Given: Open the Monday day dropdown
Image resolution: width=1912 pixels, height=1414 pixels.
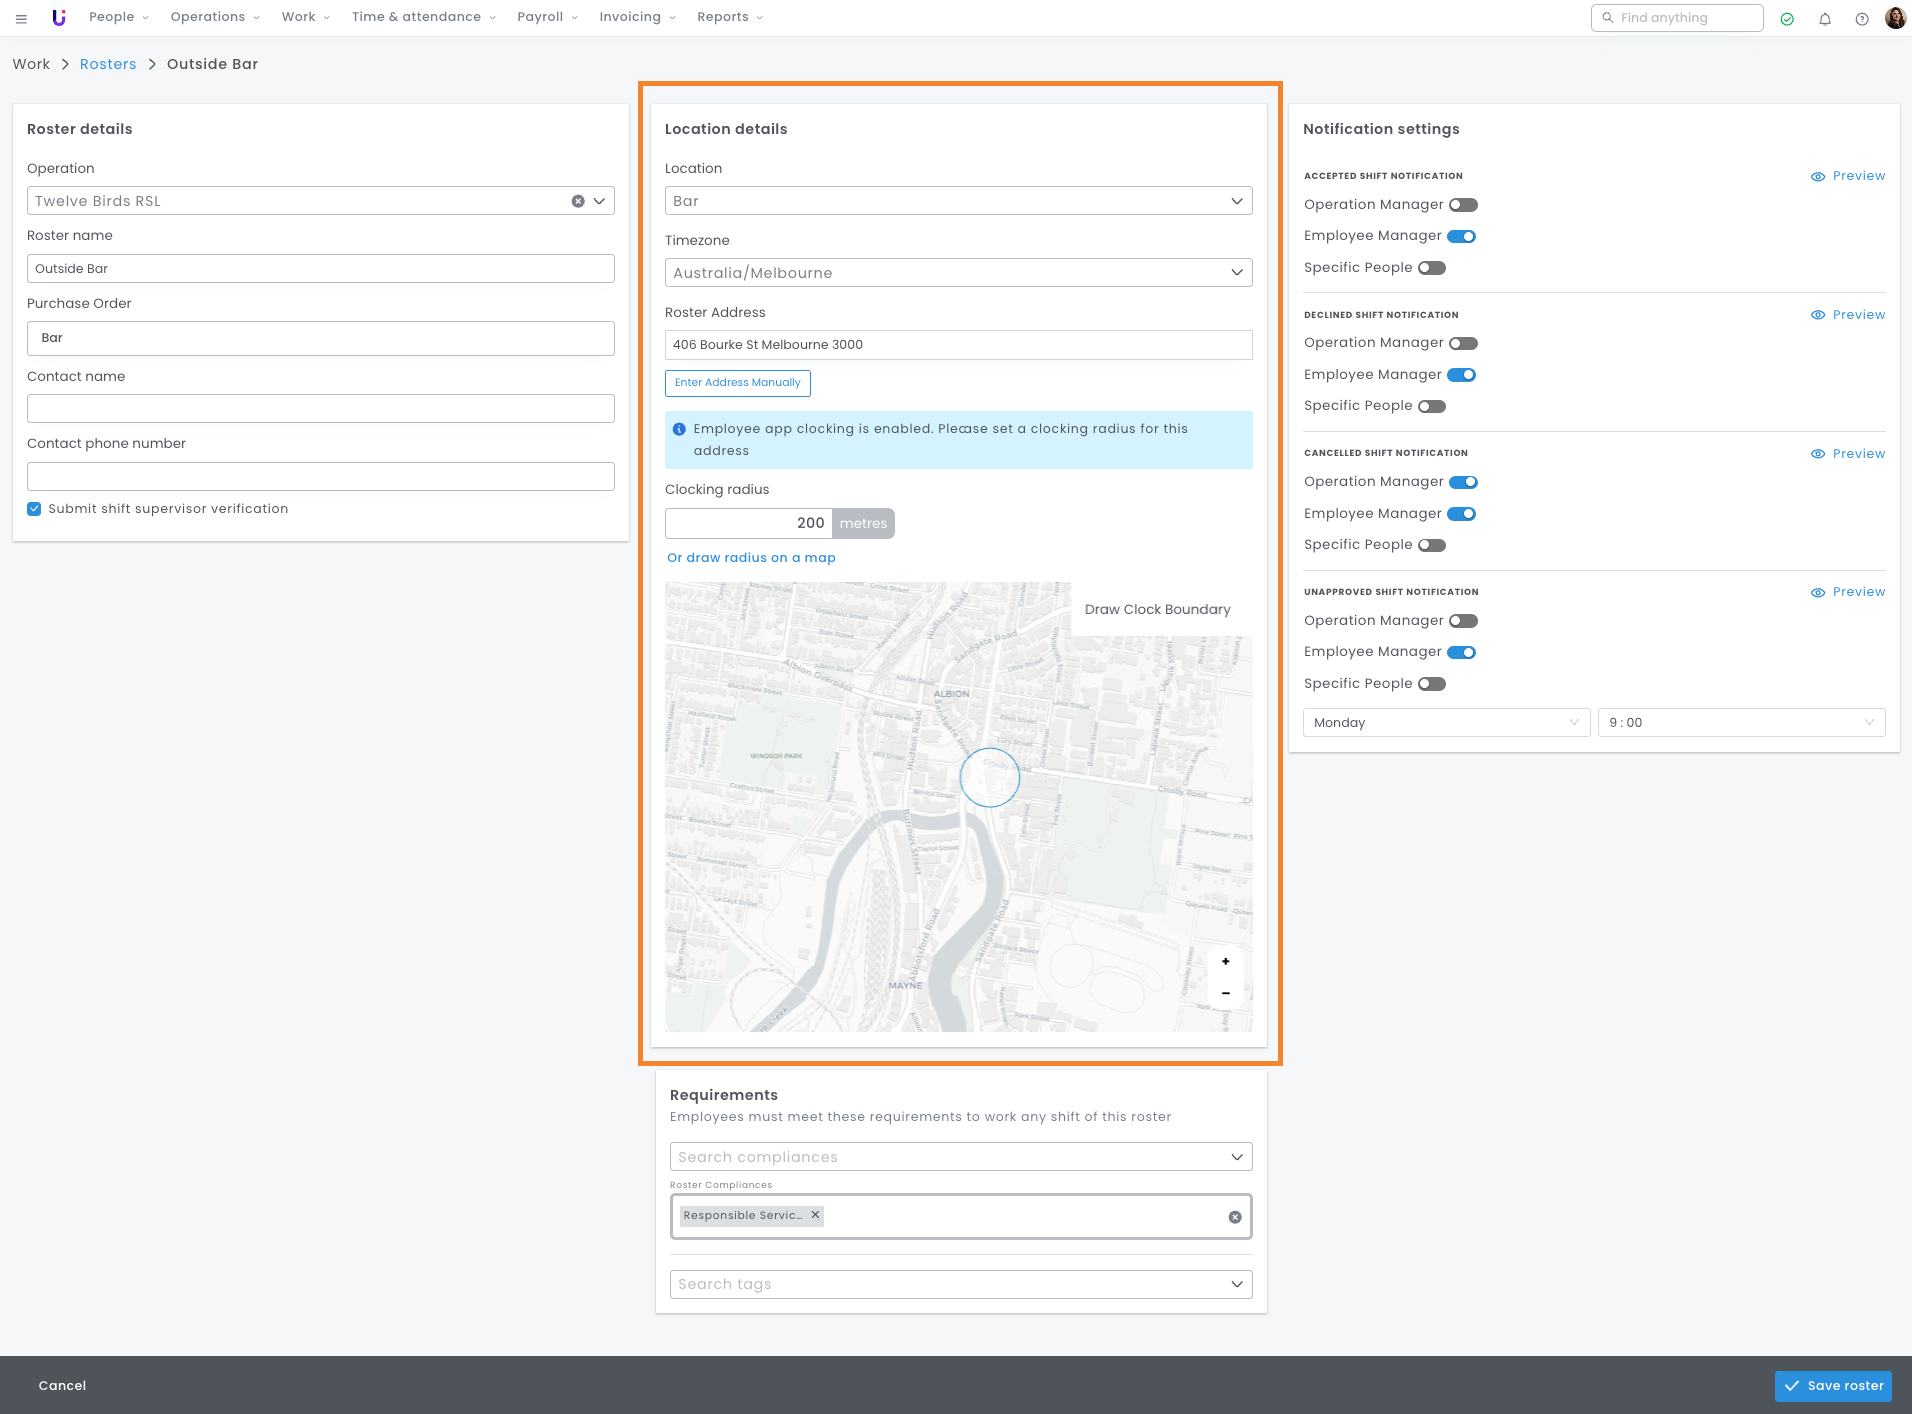Looking at the screenshot, I should point(1445,723).
